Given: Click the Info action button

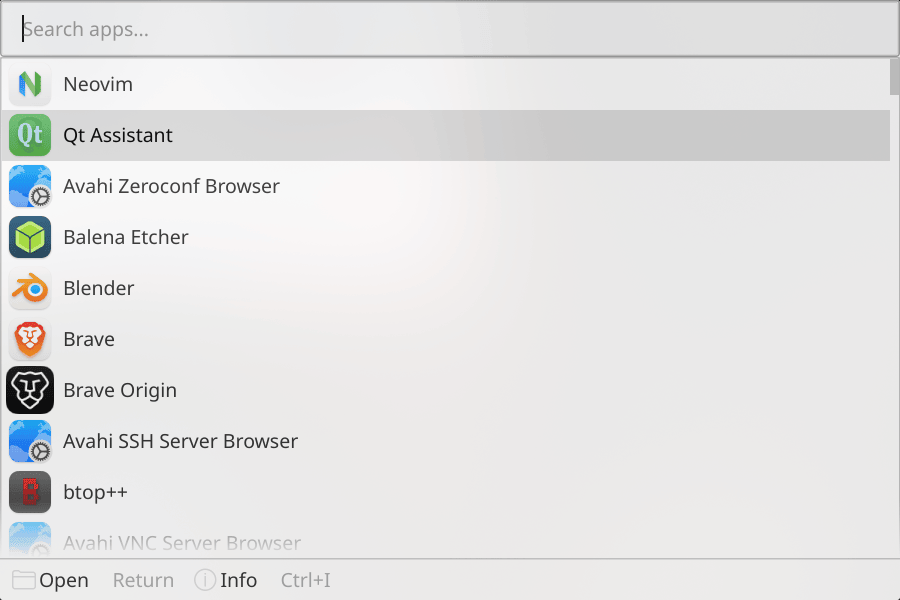Looking at the screenshot, I should [x=226, y=580].
